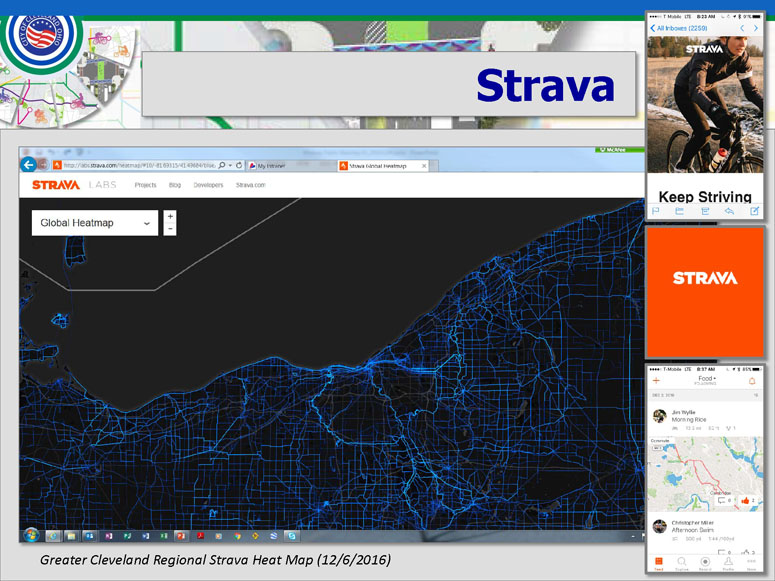Open the Projects link in Strava Labs
The width and height of the screenshot is (775, 581).
[x=145, y=185]
